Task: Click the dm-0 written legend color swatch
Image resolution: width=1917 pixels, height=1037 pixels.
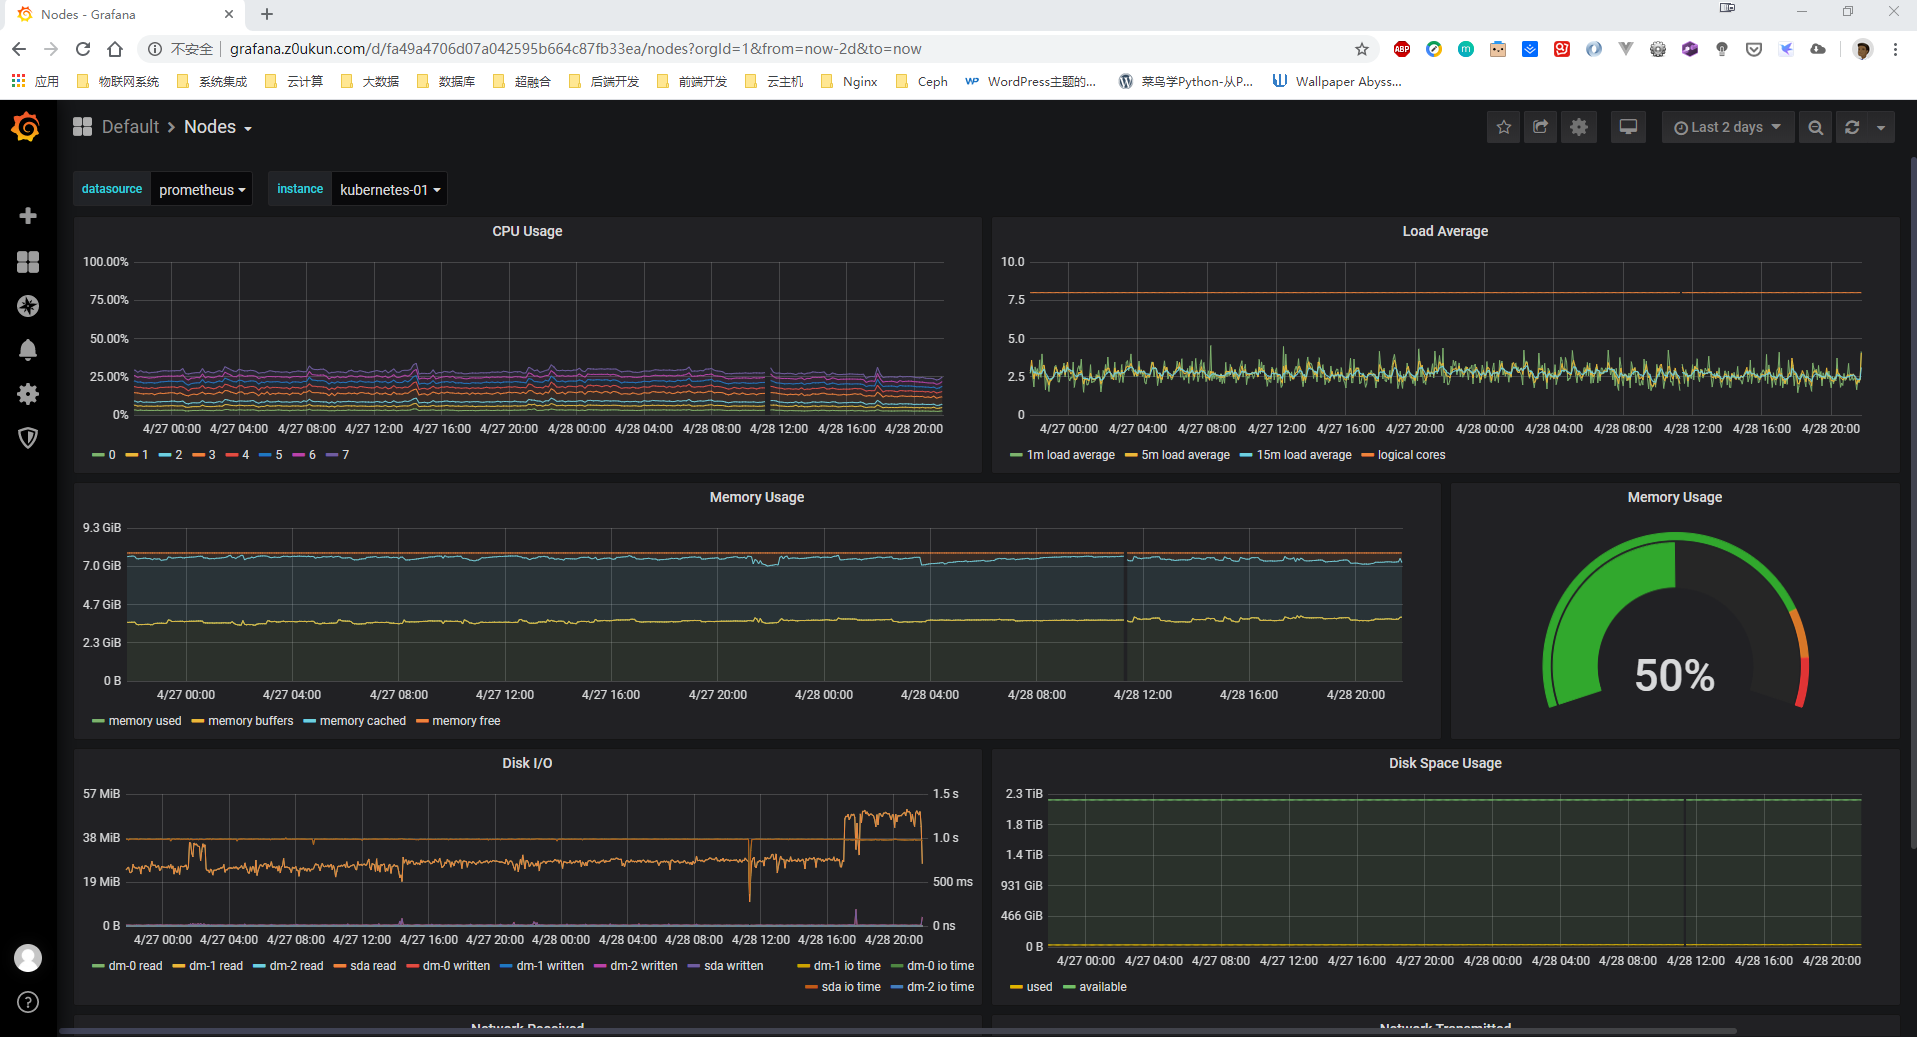Action: 412,966
